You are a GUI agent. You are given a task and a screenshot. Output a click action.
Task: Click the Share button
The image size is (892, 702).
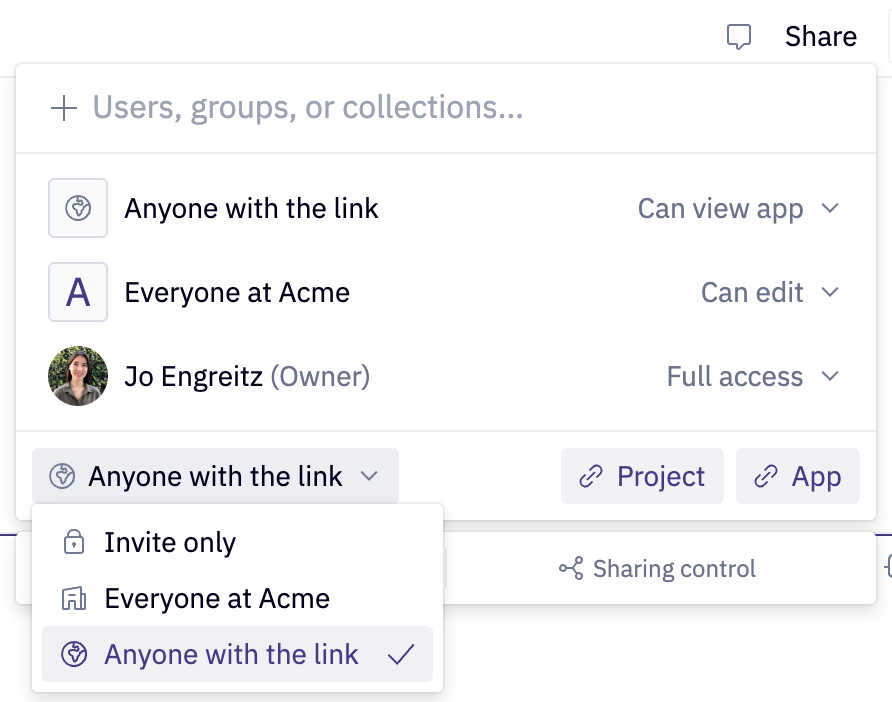point(820,36)
